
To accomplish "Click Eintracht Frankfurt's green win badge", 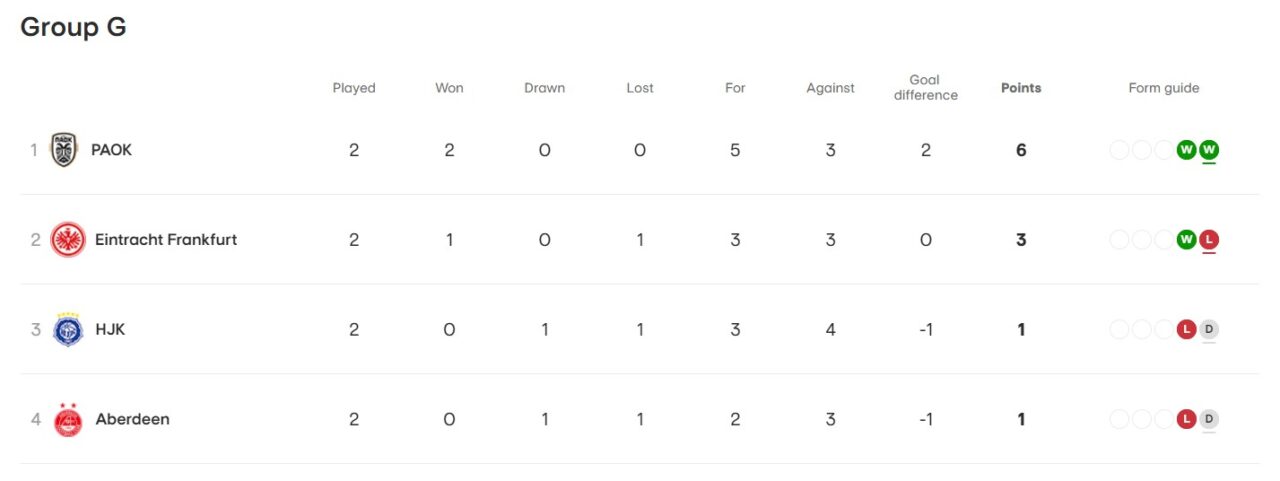I will click(x=1187, y=240).
